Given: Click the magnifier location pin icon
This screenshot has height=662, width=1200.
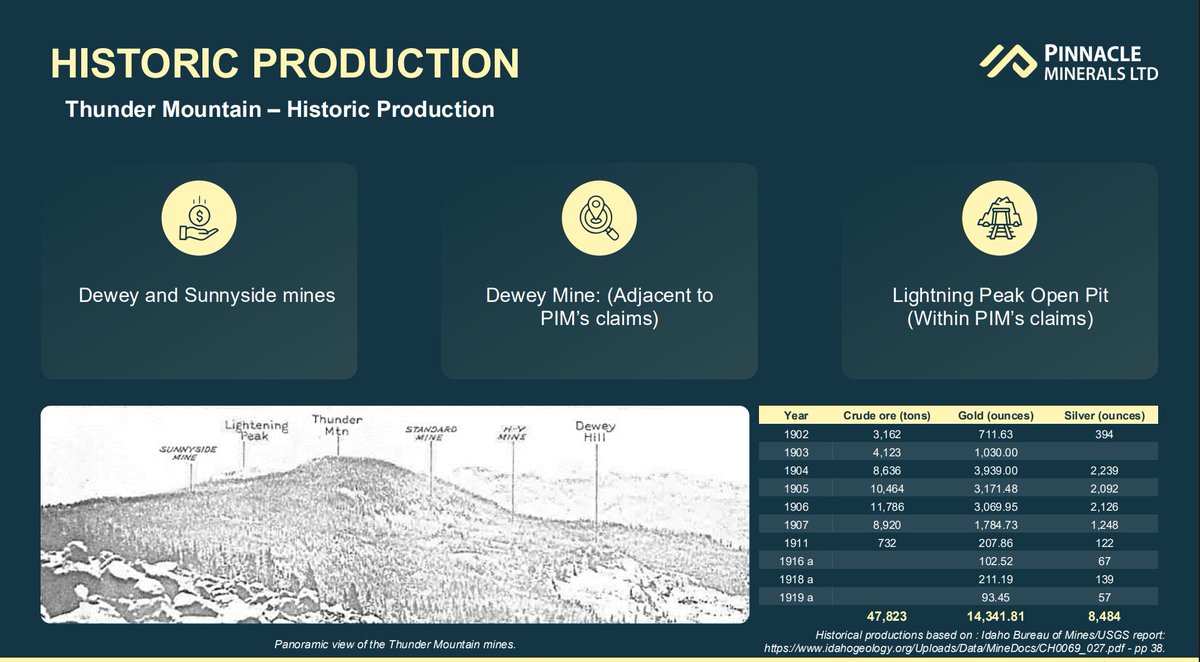Looking at the screenshot, I should (x=599, y=219).
